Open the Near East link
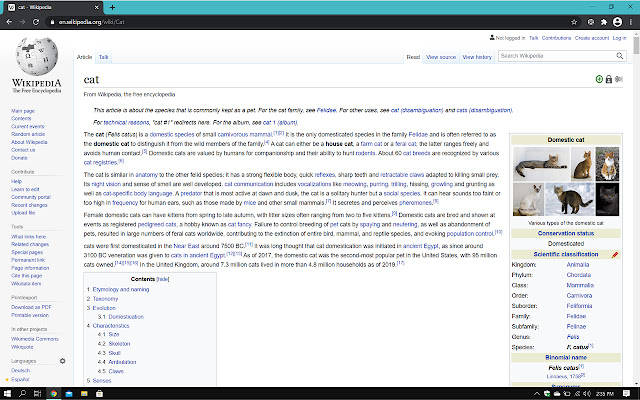The width and height of the screenshot is (640, 400). [x=186, y=246]
